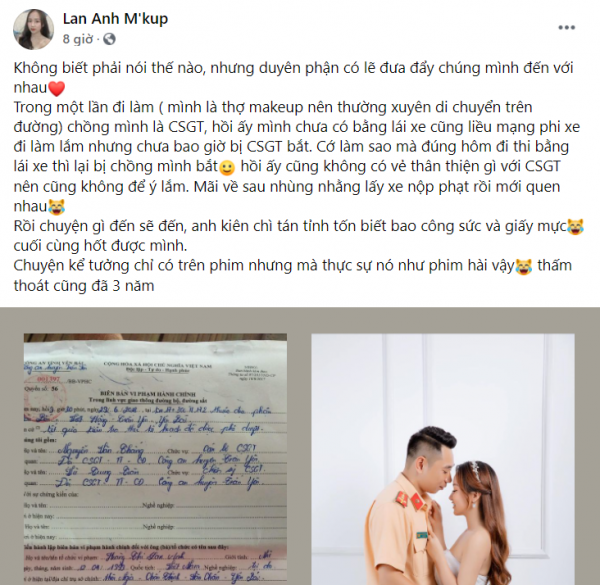
Task: Click the globe public privacy icon
Action: pyautogui.click(x=109, y=39)
